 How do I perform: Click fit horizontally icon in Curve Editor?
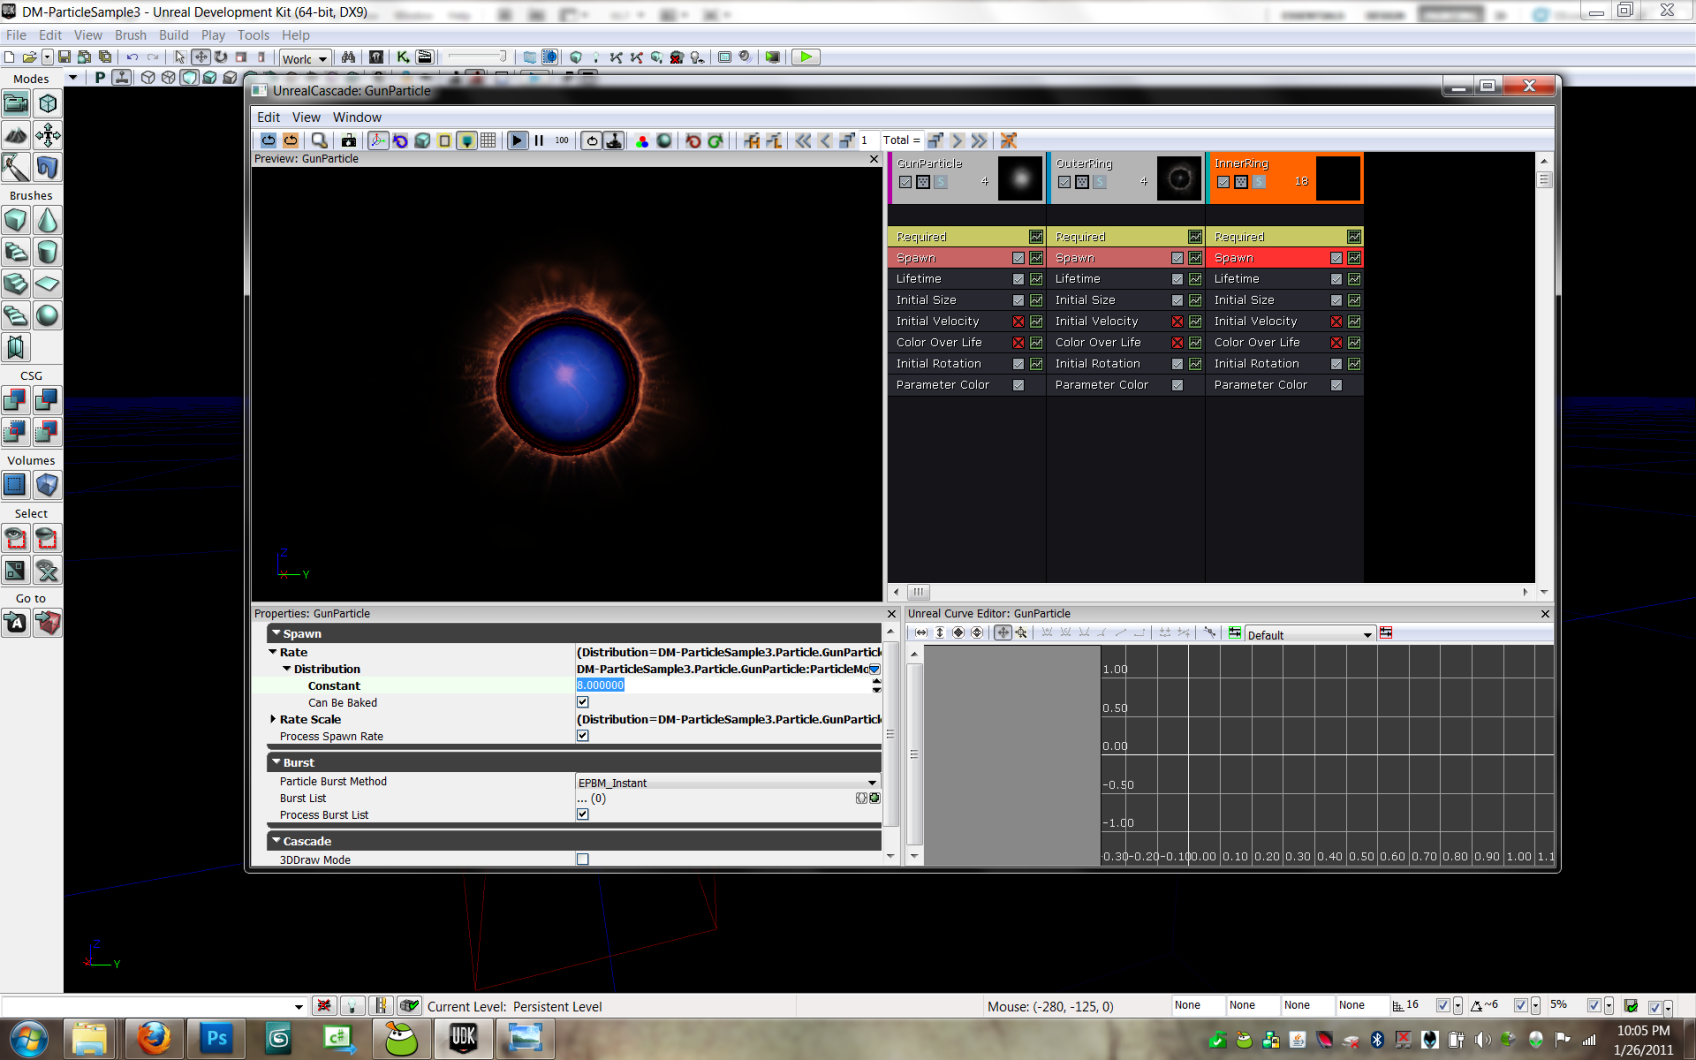coord(921,633)
